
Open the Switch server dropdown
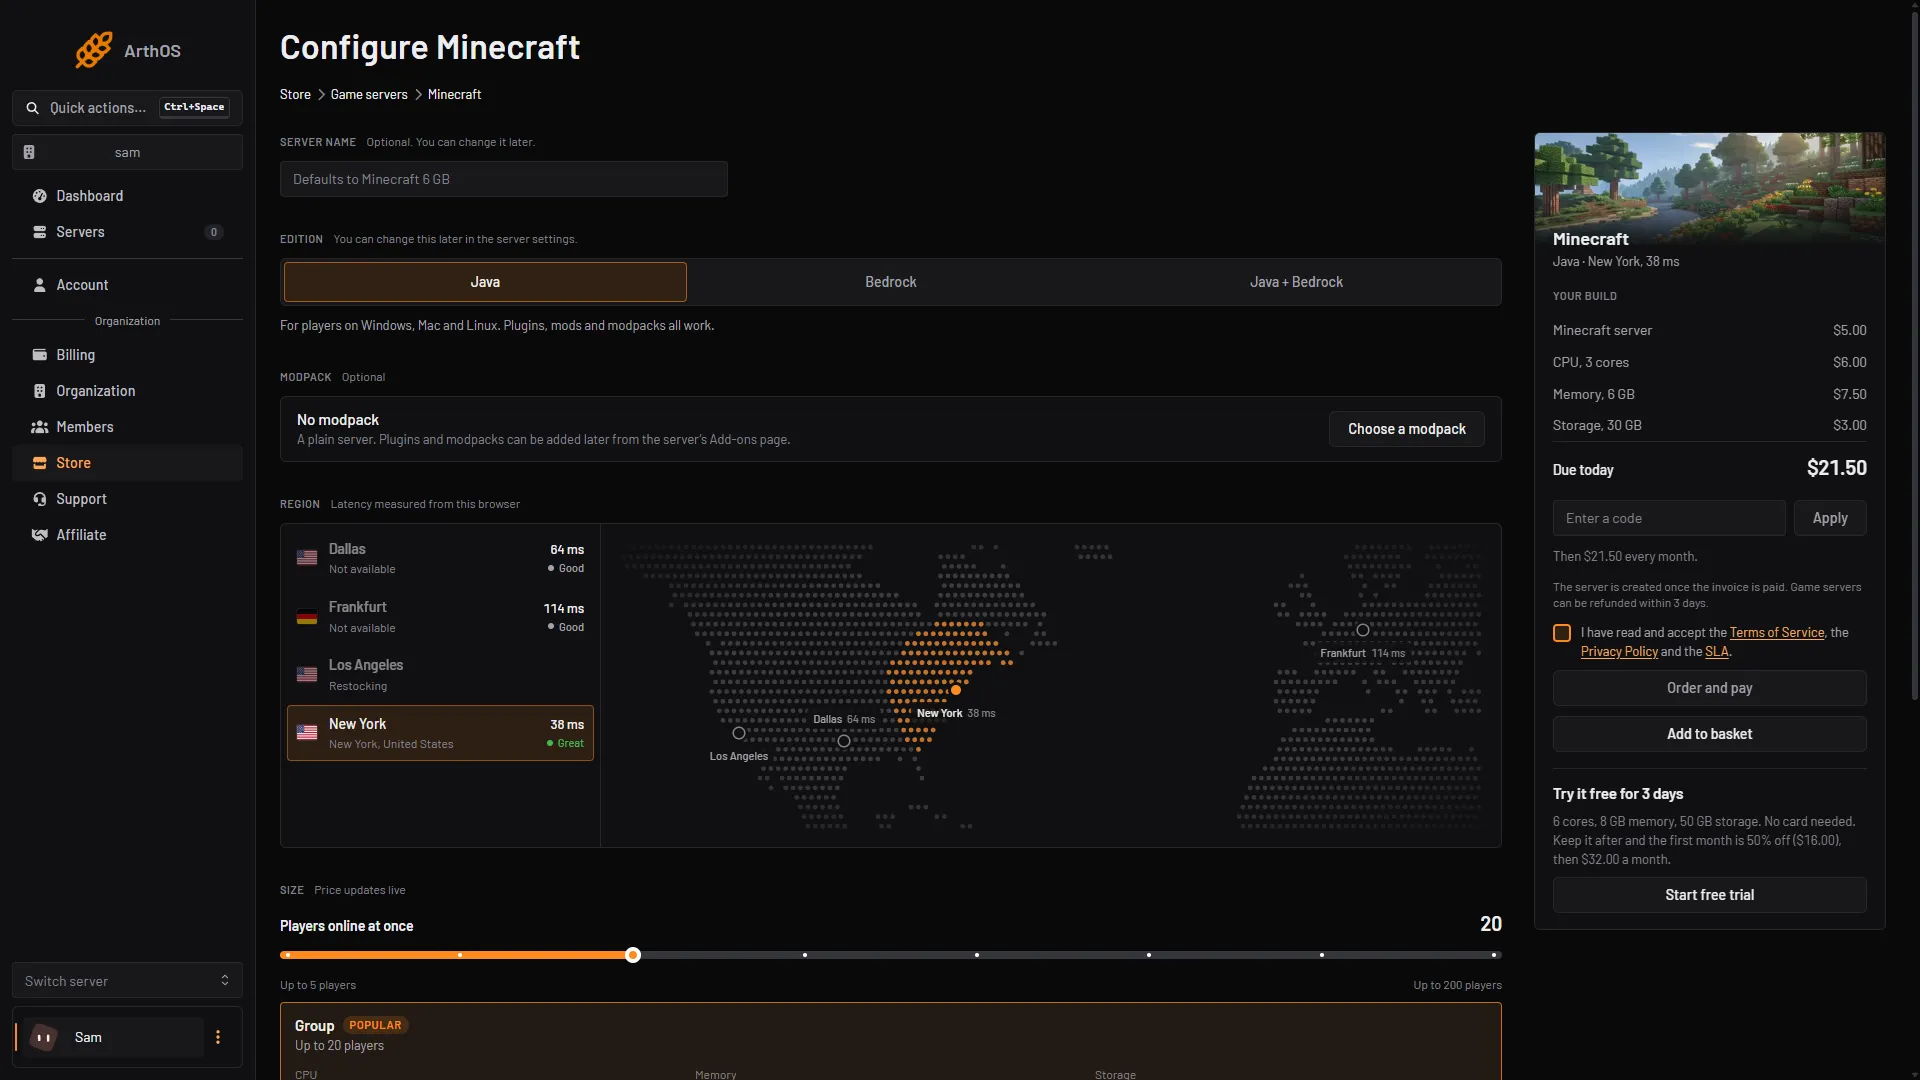(x=127, y=981)
